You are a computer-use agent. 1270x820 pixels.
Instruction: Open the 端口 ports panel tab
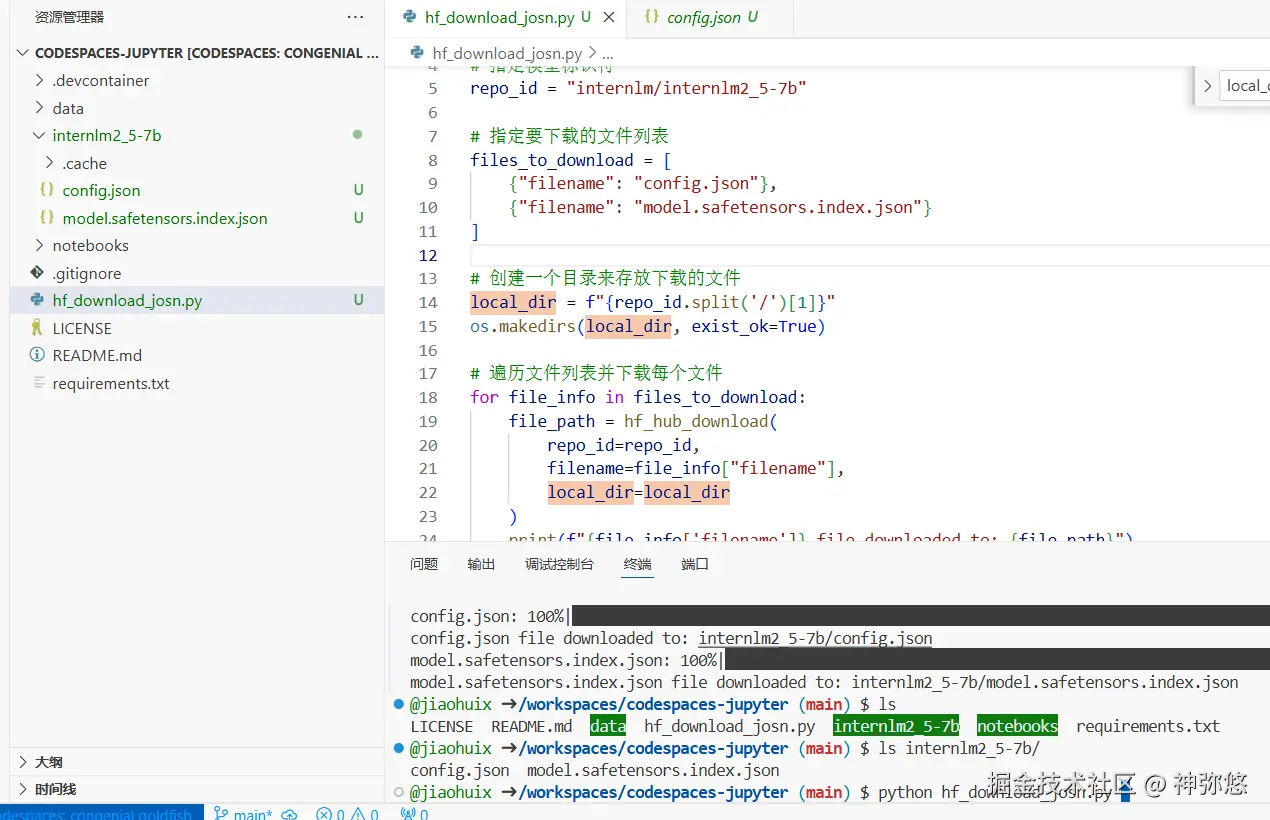(695, 564)
